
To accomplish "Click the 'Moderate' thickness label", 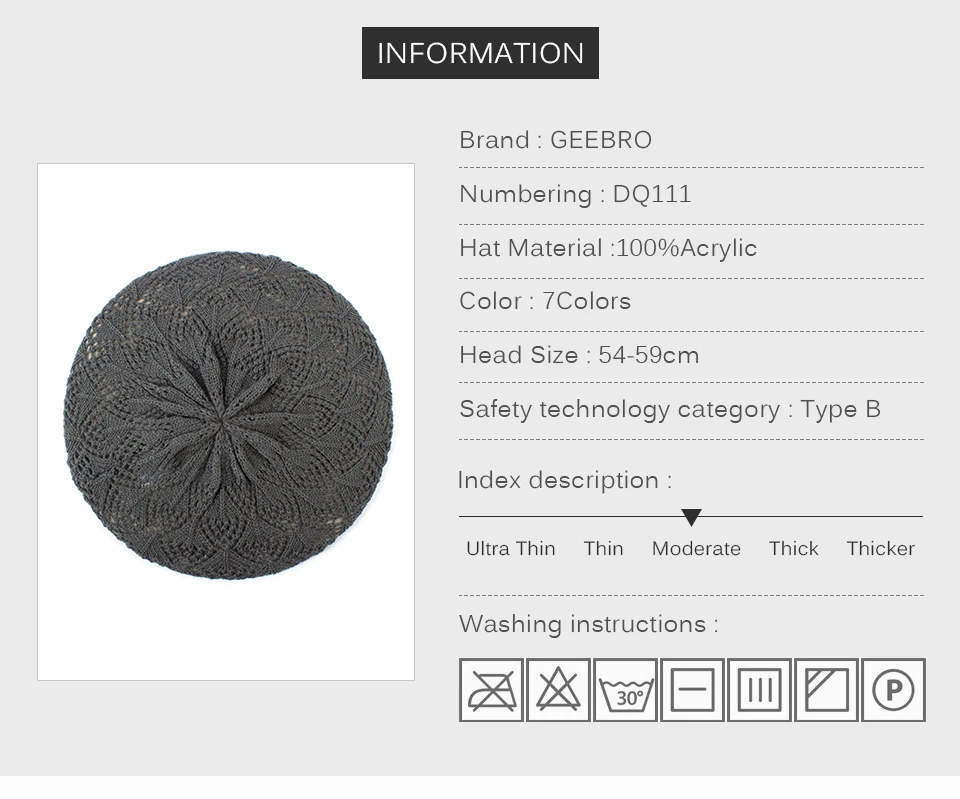I will tap(696, 549).
